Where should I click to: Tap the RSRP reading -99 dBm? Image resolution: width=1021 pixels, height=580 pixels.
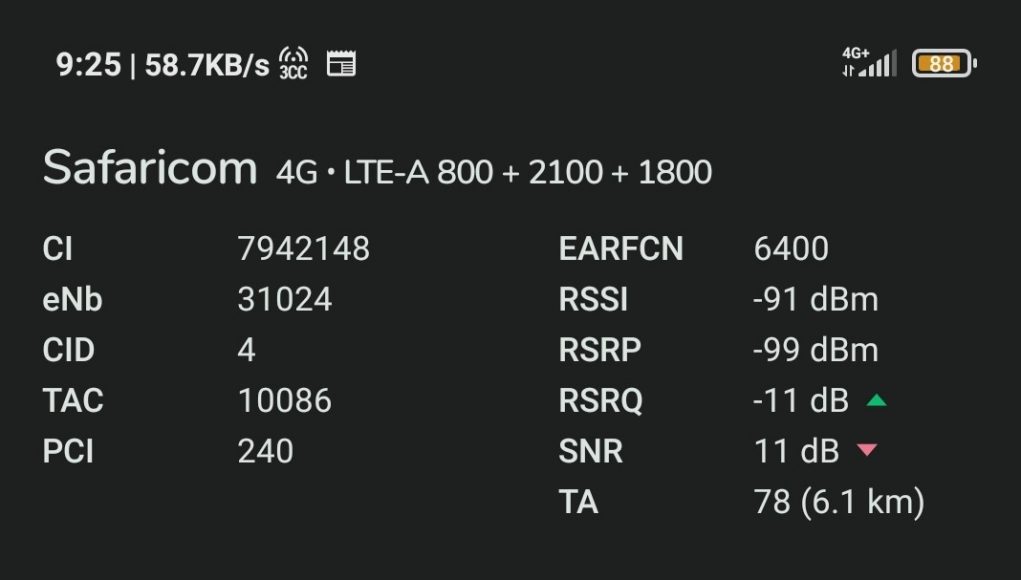coord(815,350)
